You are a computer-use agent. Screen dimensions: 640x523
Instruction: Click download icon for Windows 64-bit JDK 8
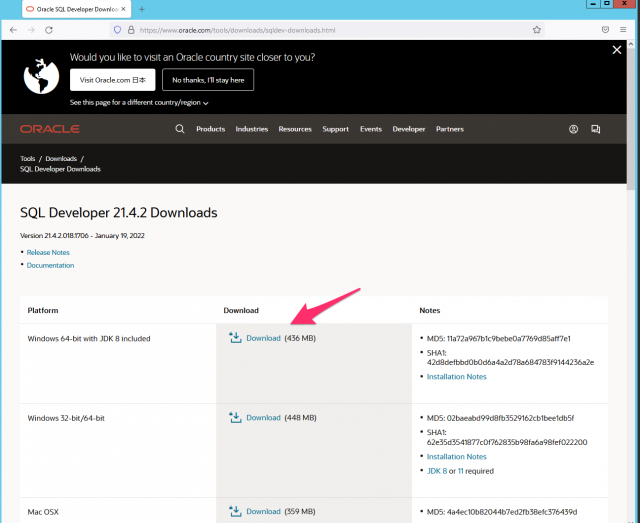pos(235,338)
